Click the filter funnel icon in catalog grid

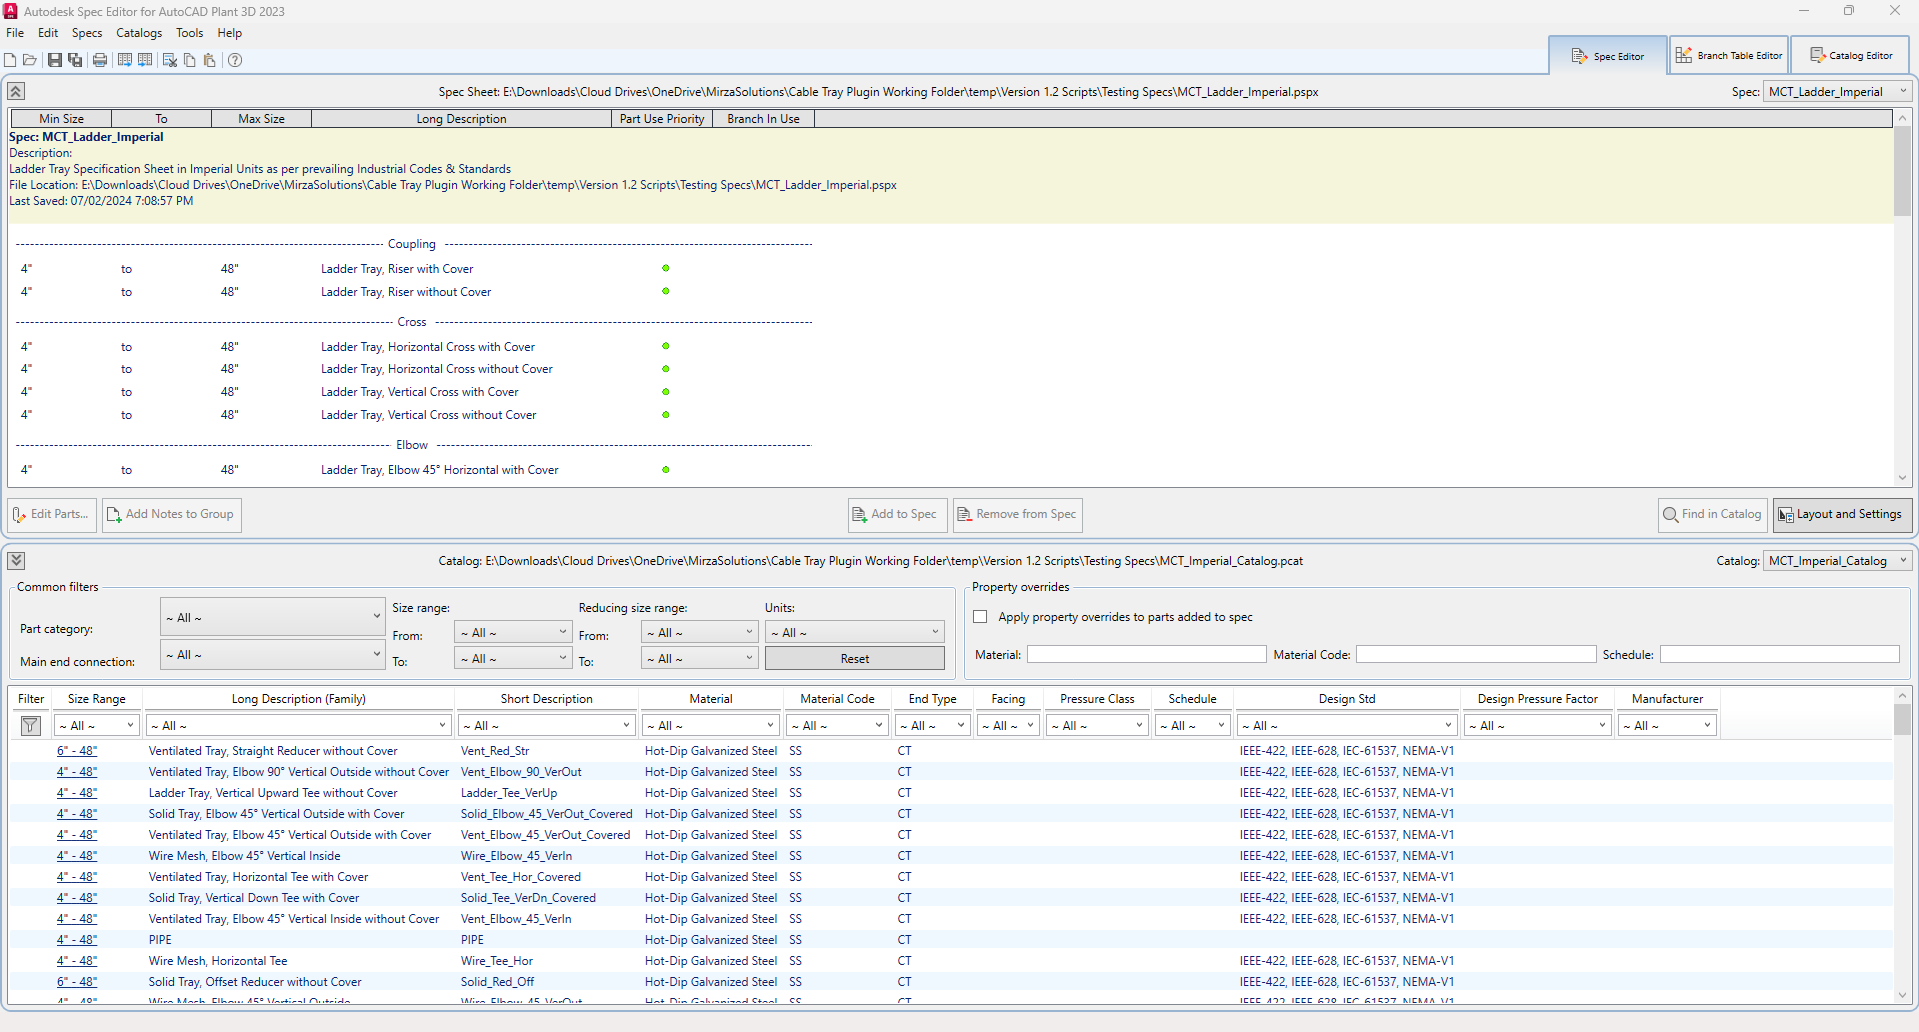[30, 726]
